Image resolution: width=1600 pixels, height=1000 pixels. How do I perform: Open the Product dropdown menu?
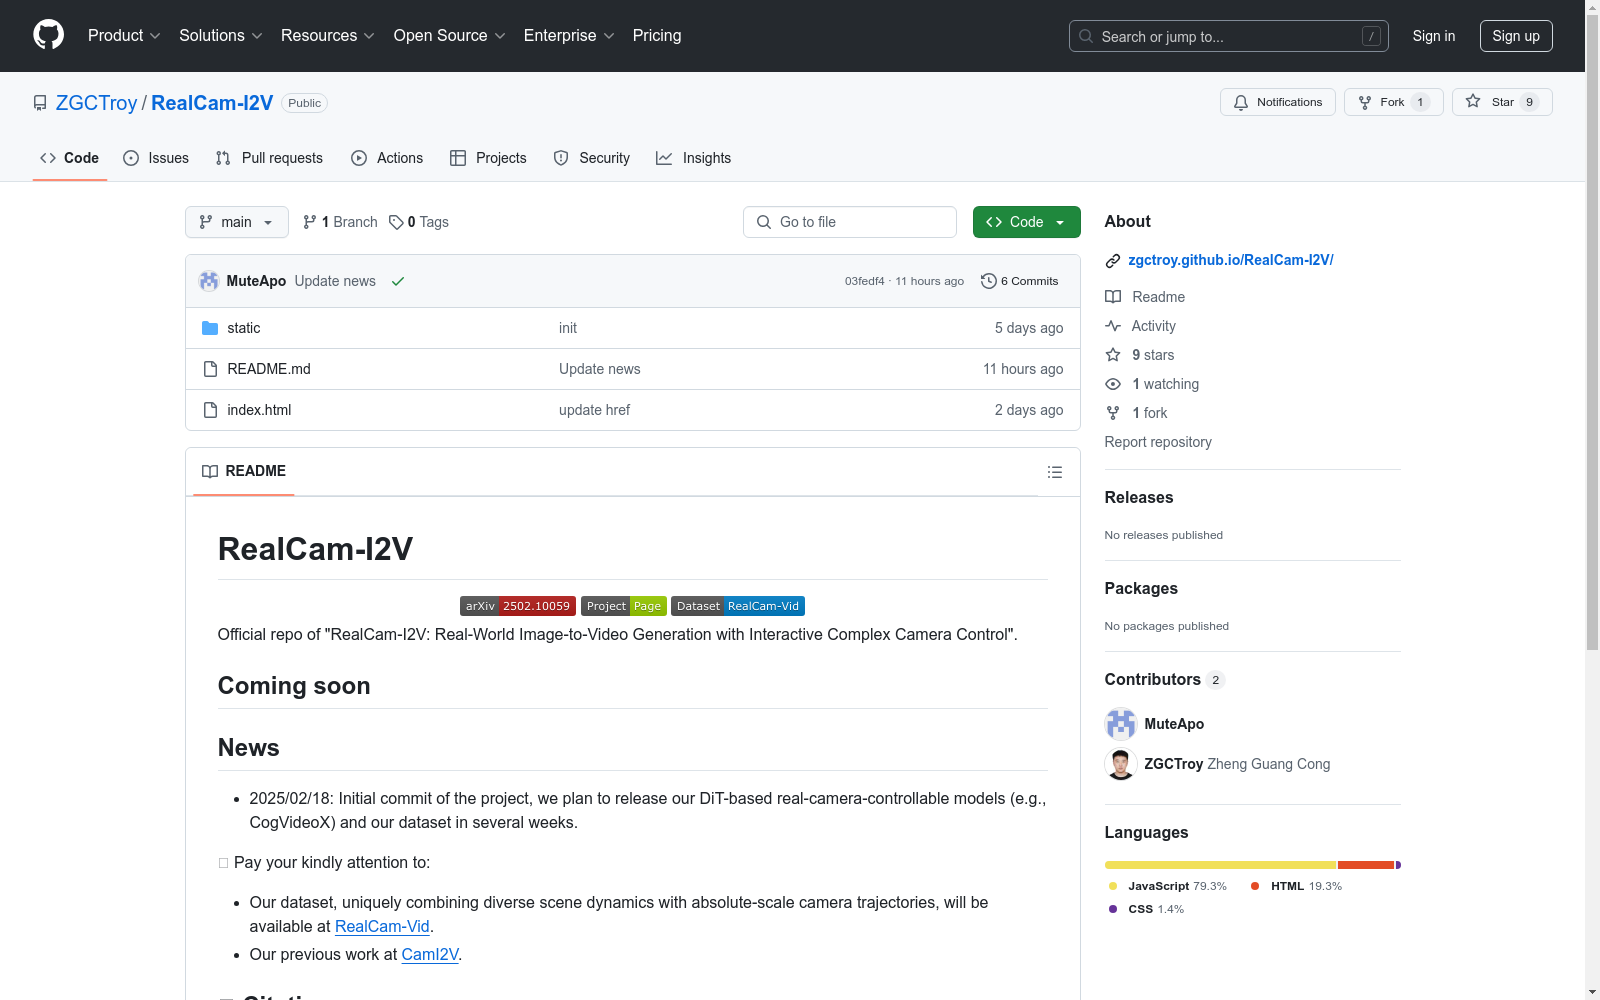[x=124, y=36]
